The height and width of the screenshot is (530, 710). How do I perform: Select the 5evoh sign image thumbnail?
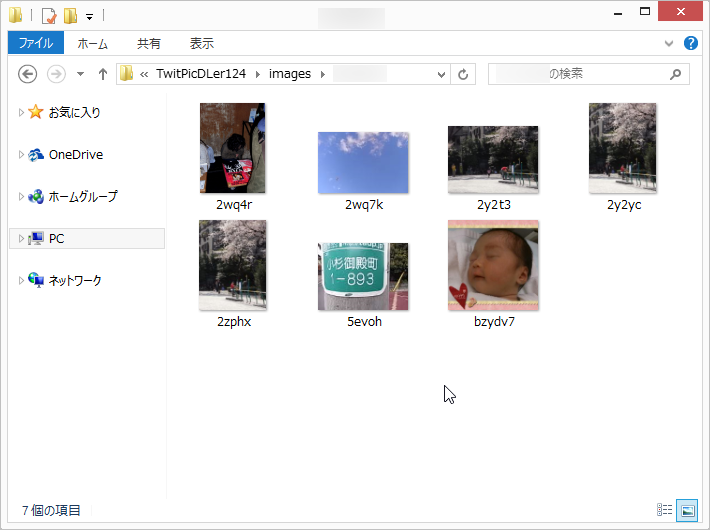click(x=363, y=276)
